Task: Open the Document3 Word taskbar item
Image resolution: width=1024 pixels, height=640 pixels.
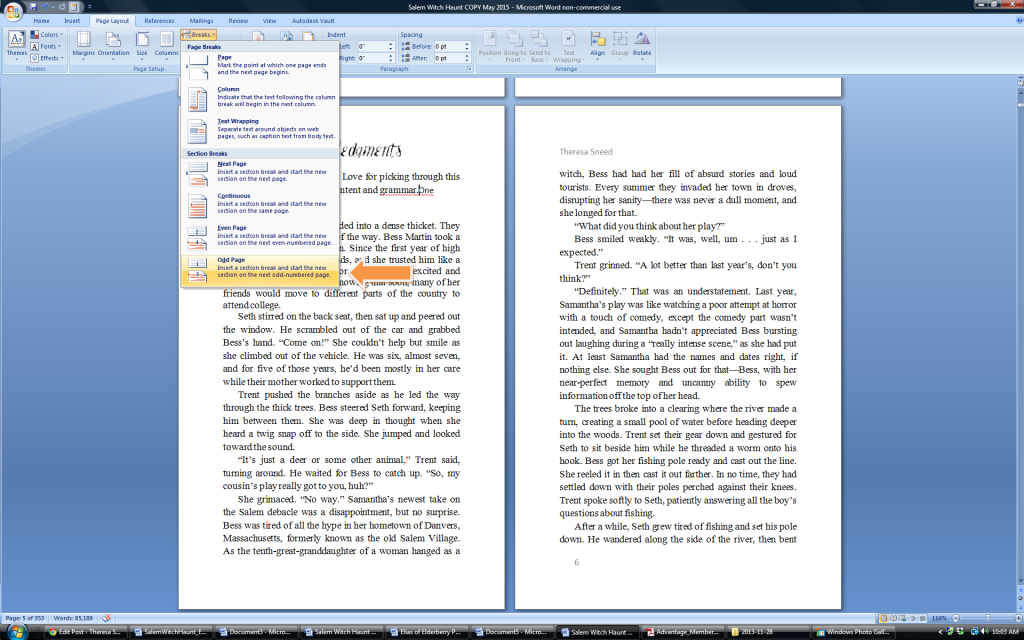Action: (x=256, y=632)
